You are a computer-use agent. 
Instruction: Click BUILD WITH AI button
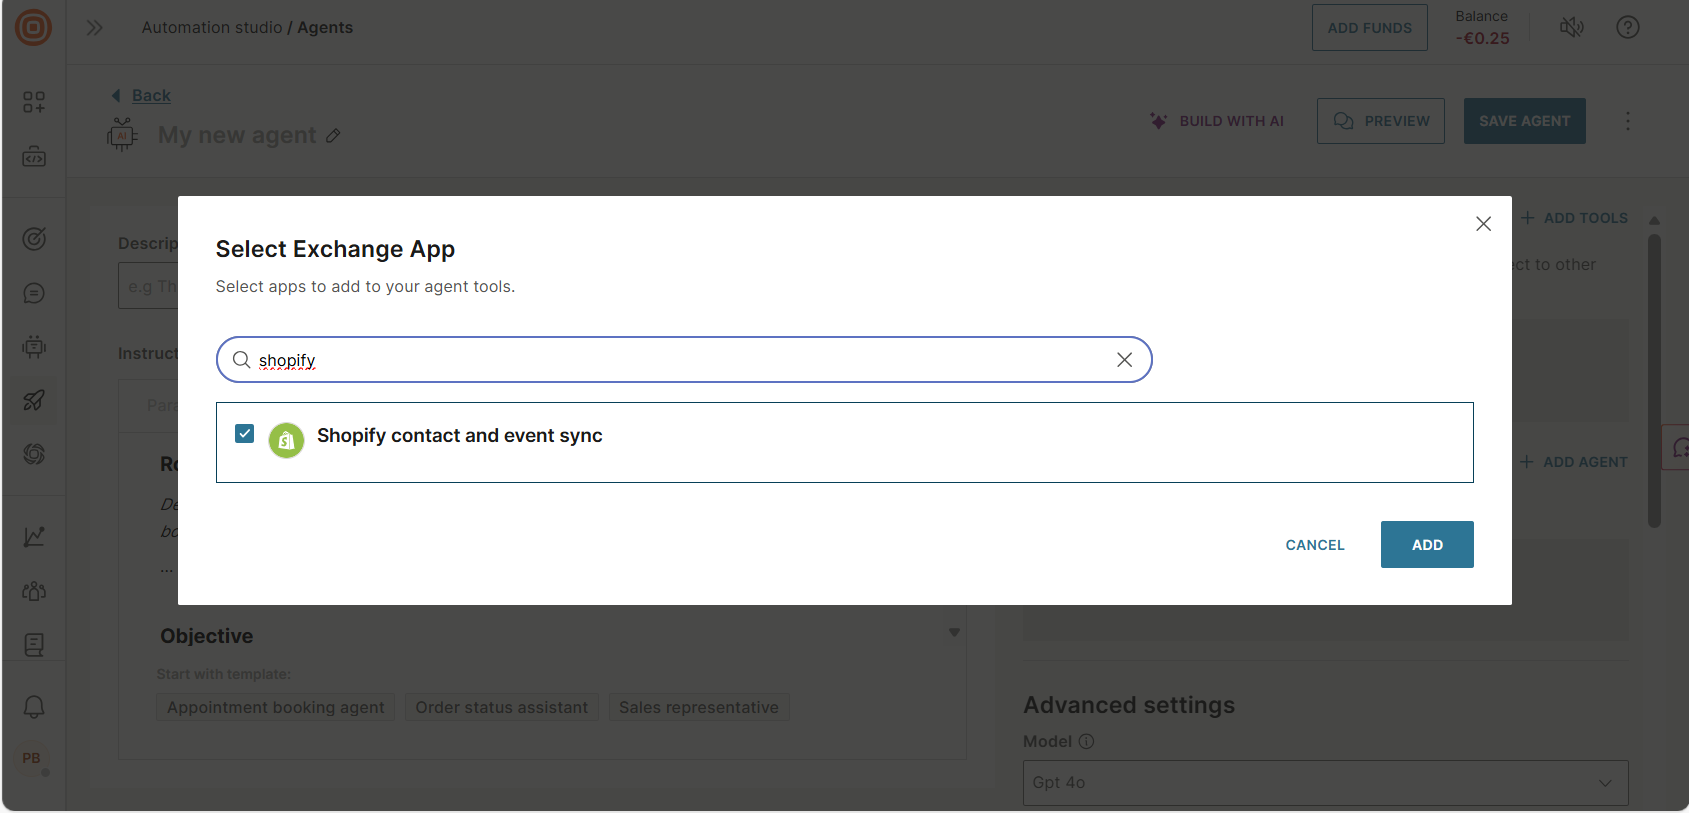pos(1218,121)
